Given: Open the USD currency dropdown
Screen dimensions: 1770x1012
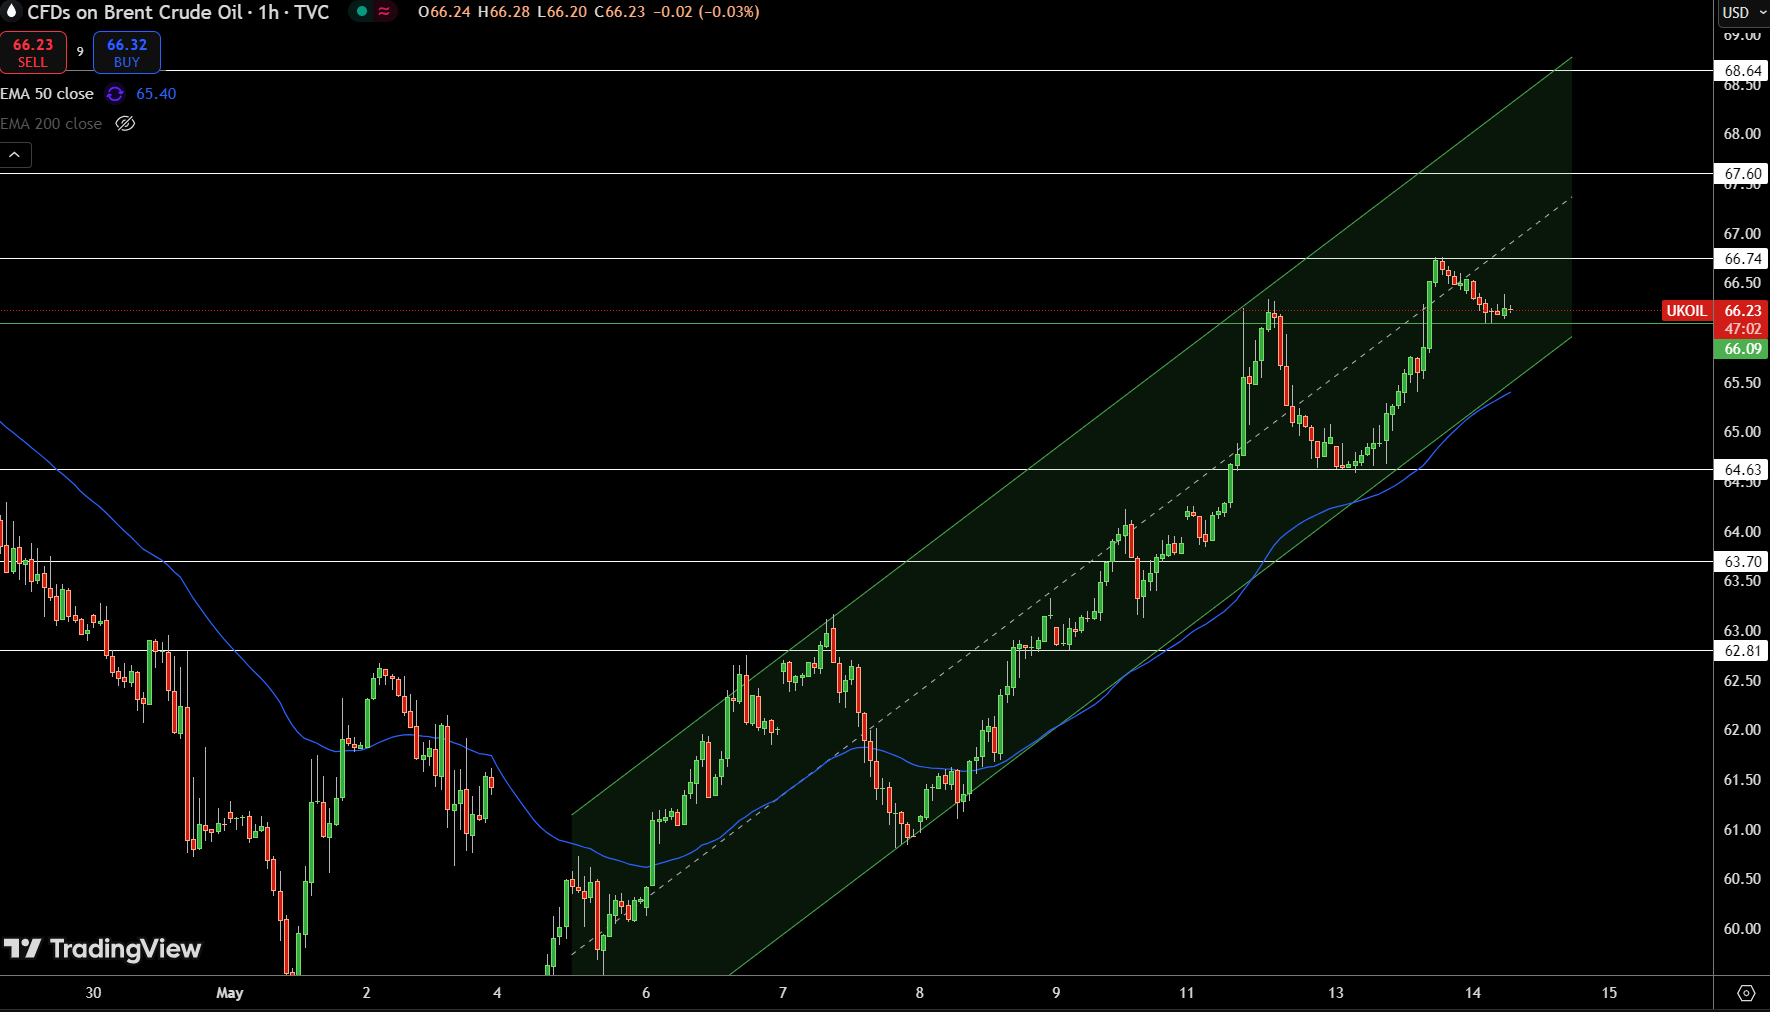Looking at the screenshot, I should click(x=1743, y=13).
